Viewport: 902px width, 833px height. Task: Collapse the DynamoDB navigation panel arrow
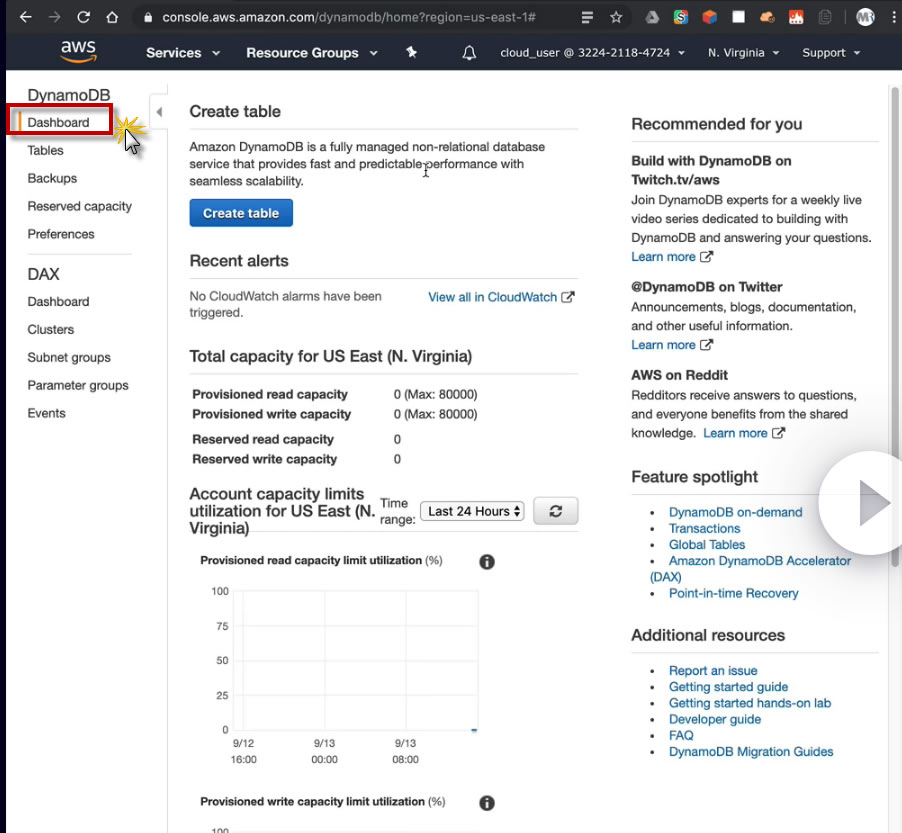pos(159,112)
